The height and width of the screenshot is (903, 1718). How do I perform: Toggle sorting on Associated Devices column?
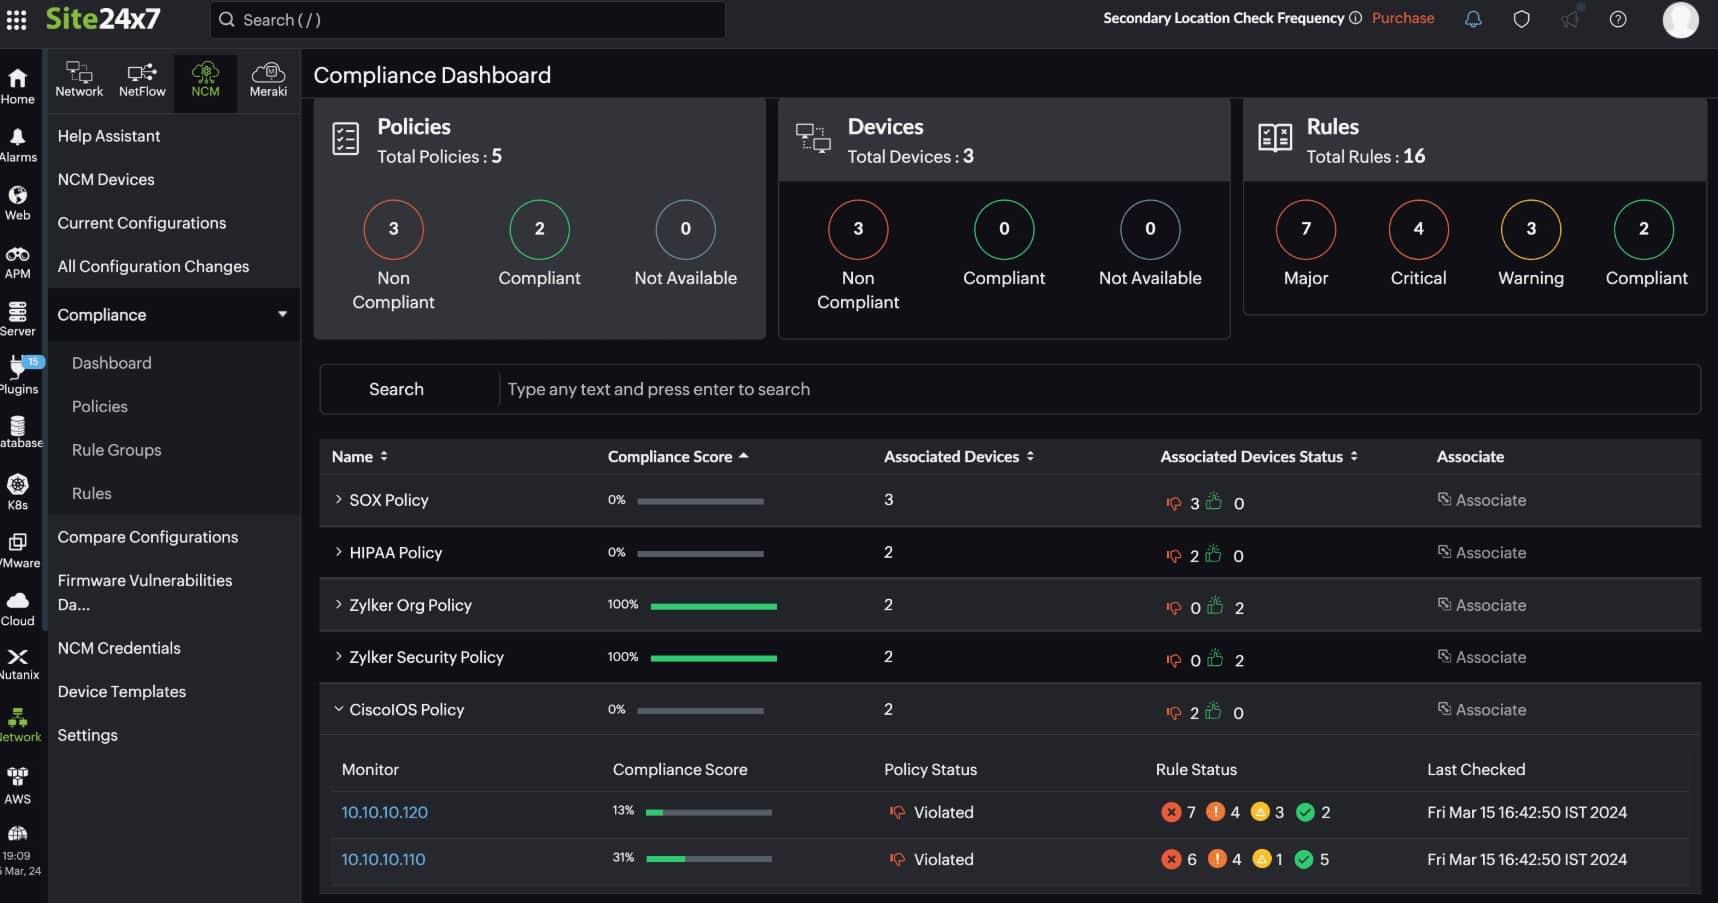[x=1032, y=456]
